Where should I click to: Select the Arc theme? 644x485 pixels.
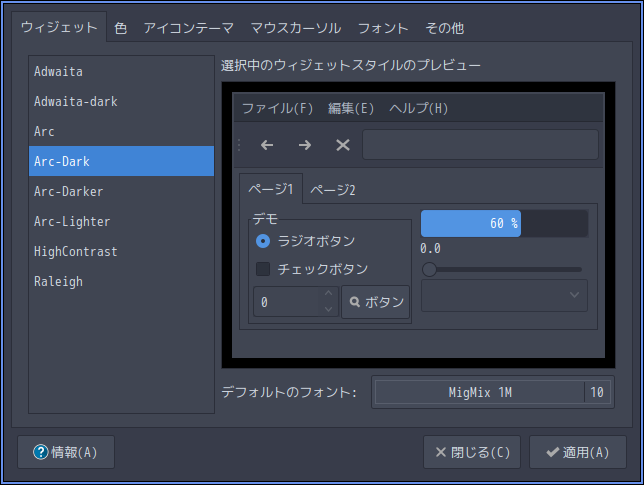click(122, 131)
